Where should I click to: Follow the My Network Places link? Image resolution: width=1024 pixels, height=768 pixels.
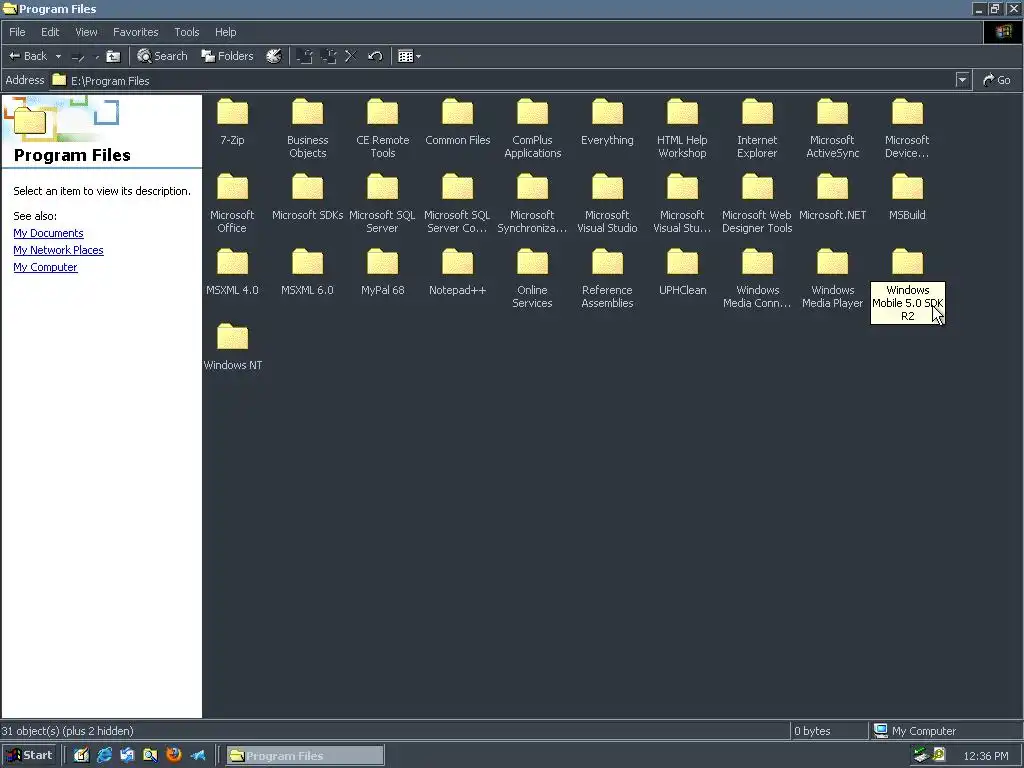58,250
